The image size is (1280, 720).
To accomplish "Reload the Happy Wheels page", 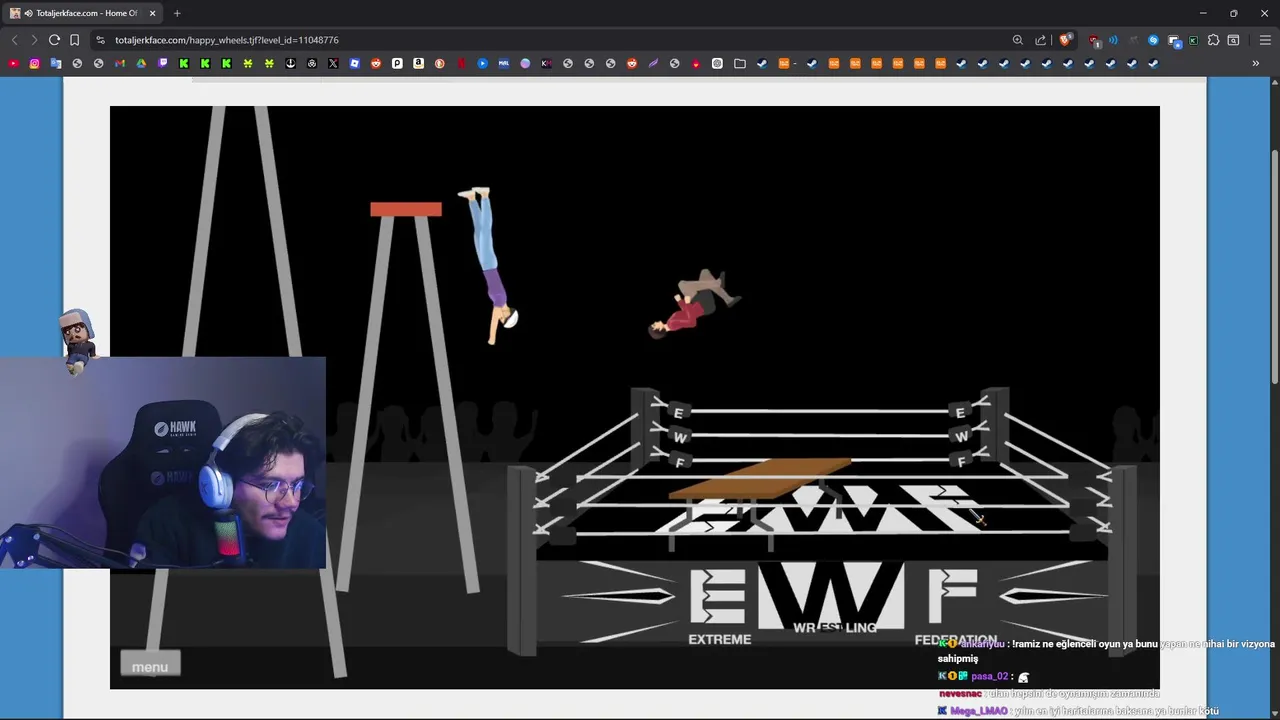I will click(x=54, y=40).
